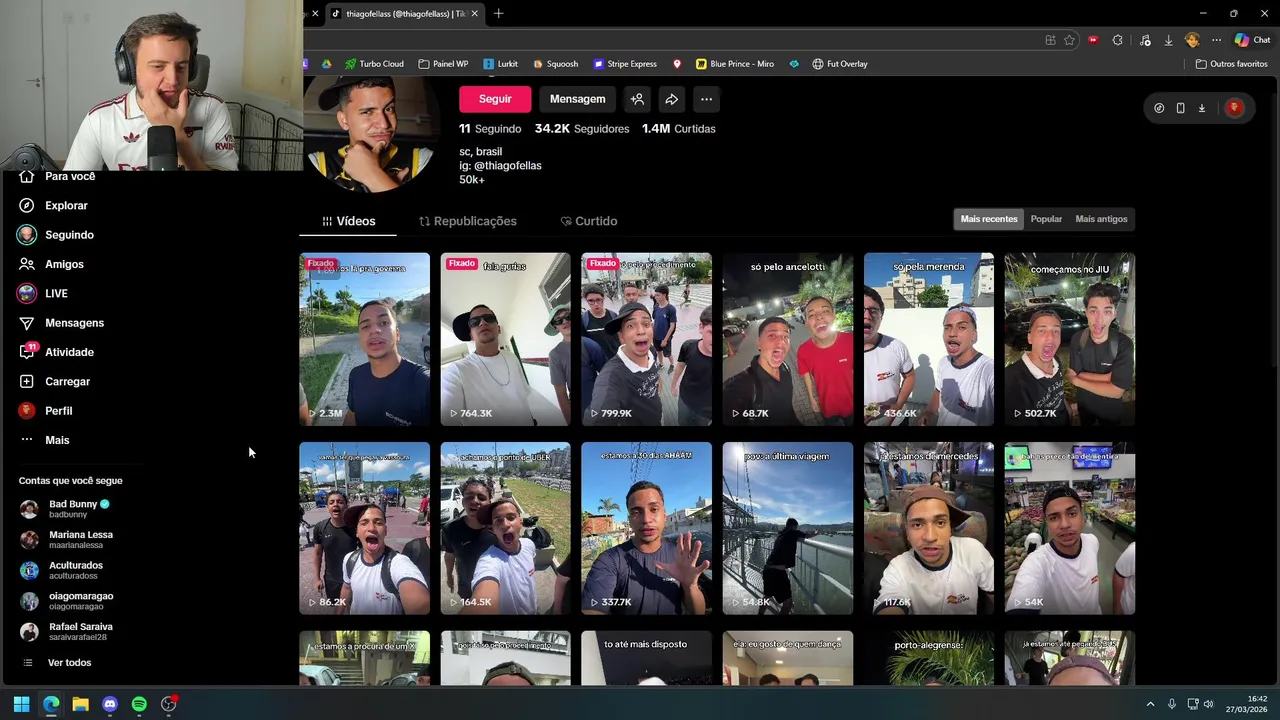Switch to the Republicações tab
The image size is (1280, 720).
click(x=467, y=221)
